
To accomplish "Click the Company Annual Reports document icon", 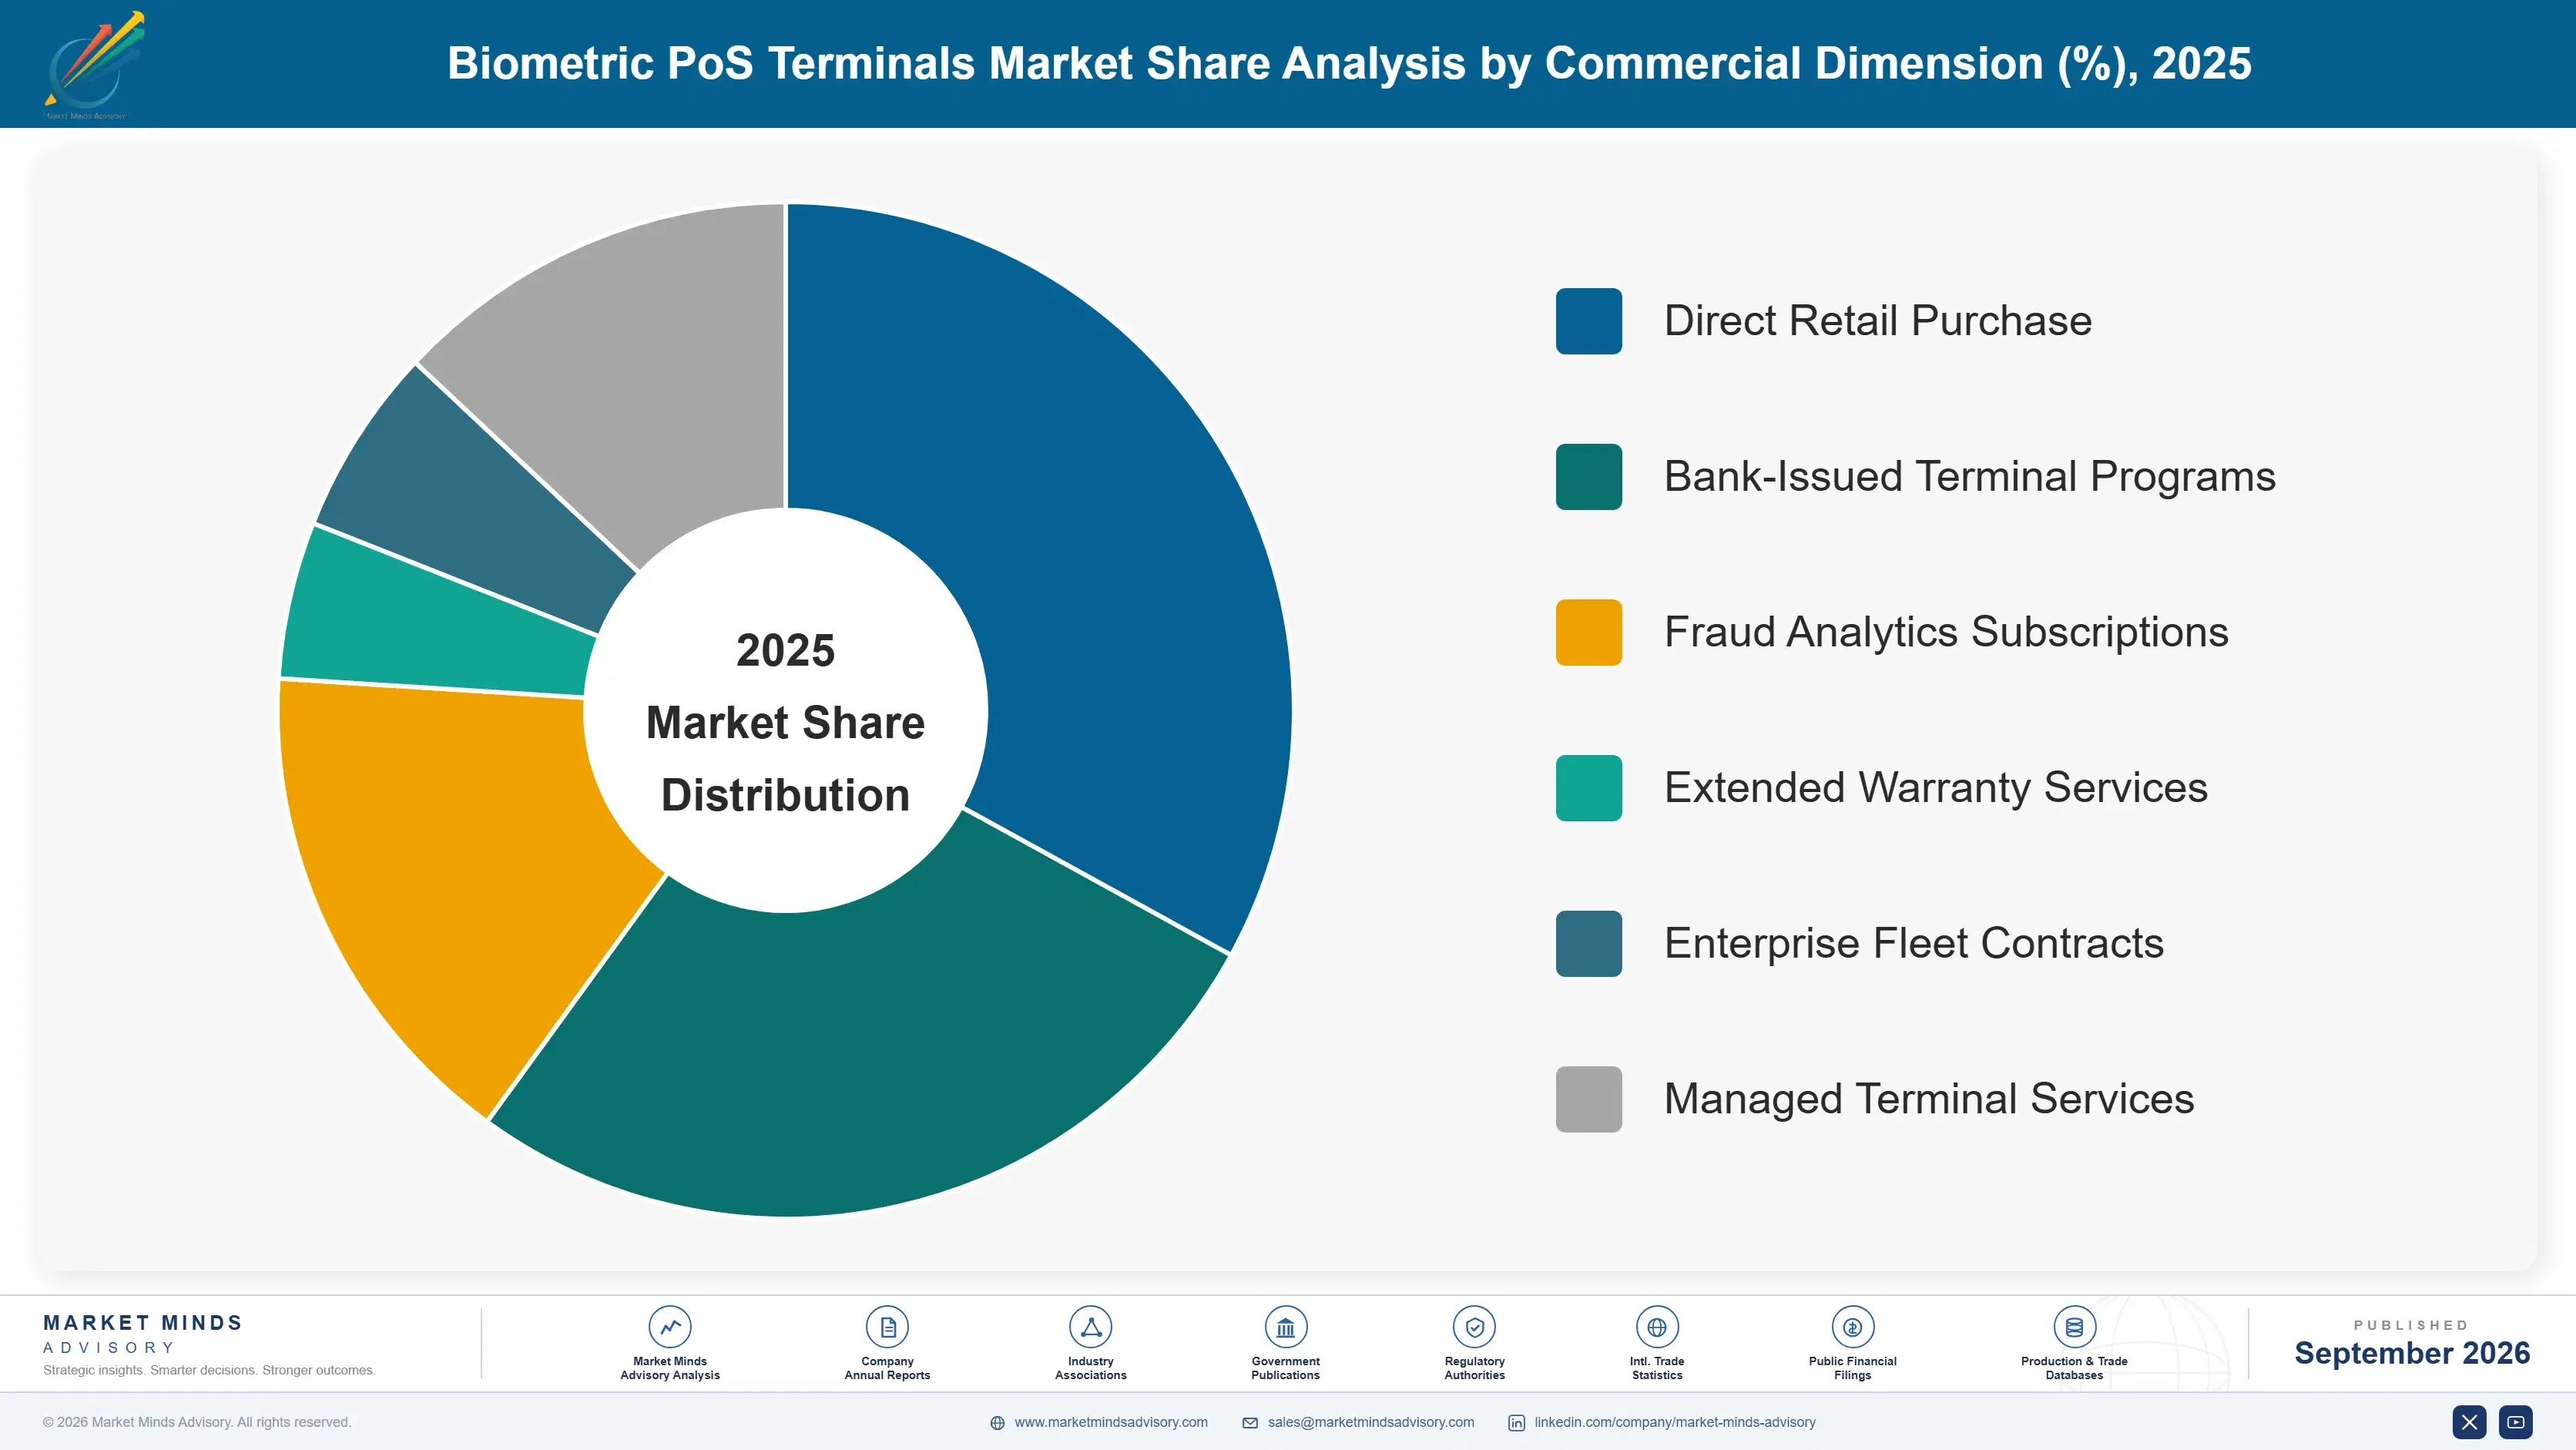I will pyautogui.click(x=887, y=1327).
